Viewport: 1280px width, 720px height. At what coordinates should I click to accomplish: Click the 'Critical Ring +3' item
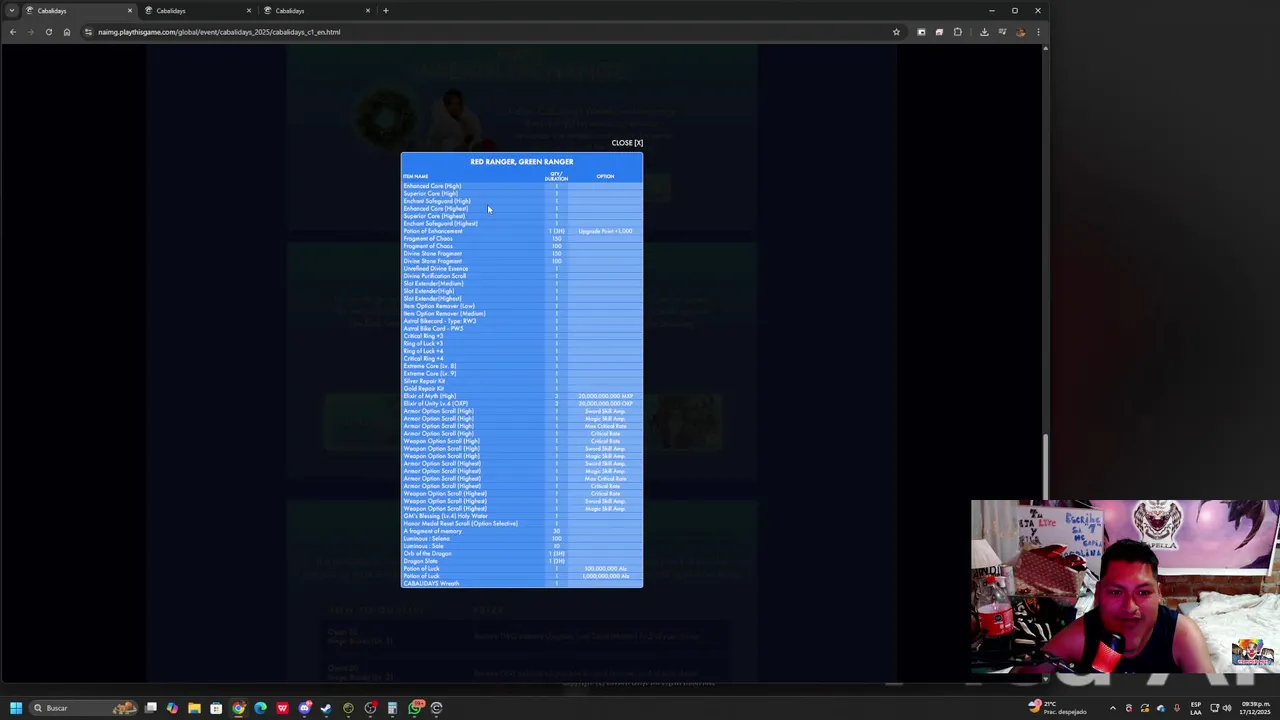coord(423,336)
